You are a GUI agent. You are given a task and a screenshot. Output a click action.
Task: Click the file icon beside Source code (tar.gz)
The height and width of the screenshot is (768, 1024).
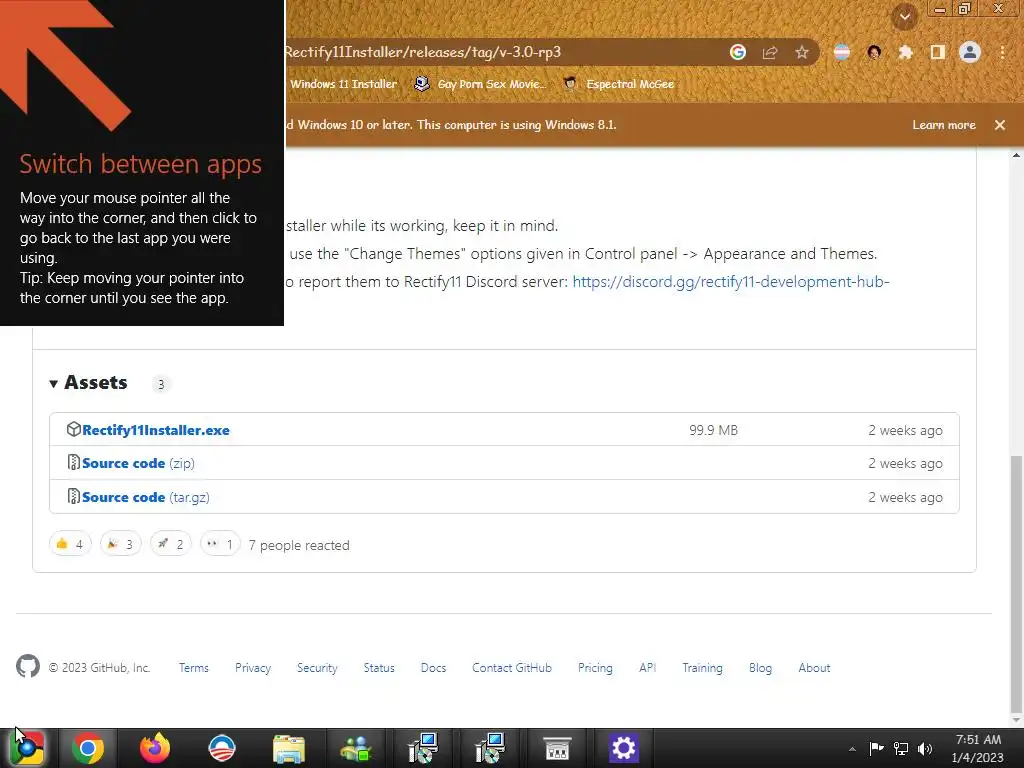click(x=73, y=496)
